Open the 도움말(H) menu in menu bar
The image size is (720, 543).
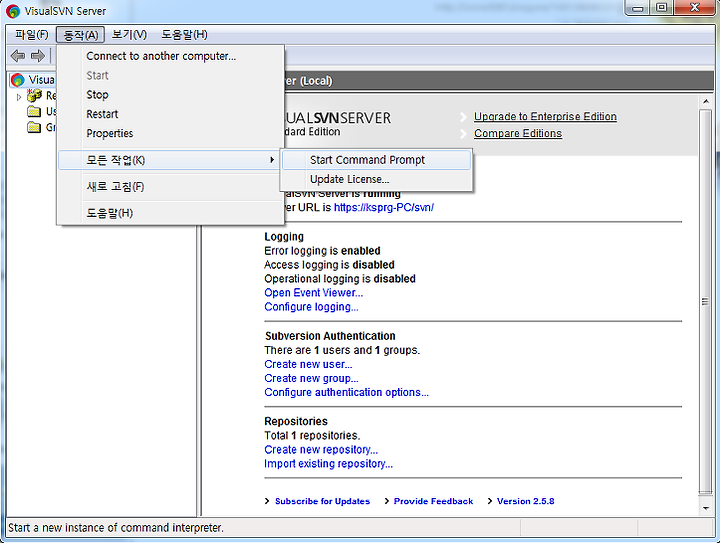tap(184, 35)
